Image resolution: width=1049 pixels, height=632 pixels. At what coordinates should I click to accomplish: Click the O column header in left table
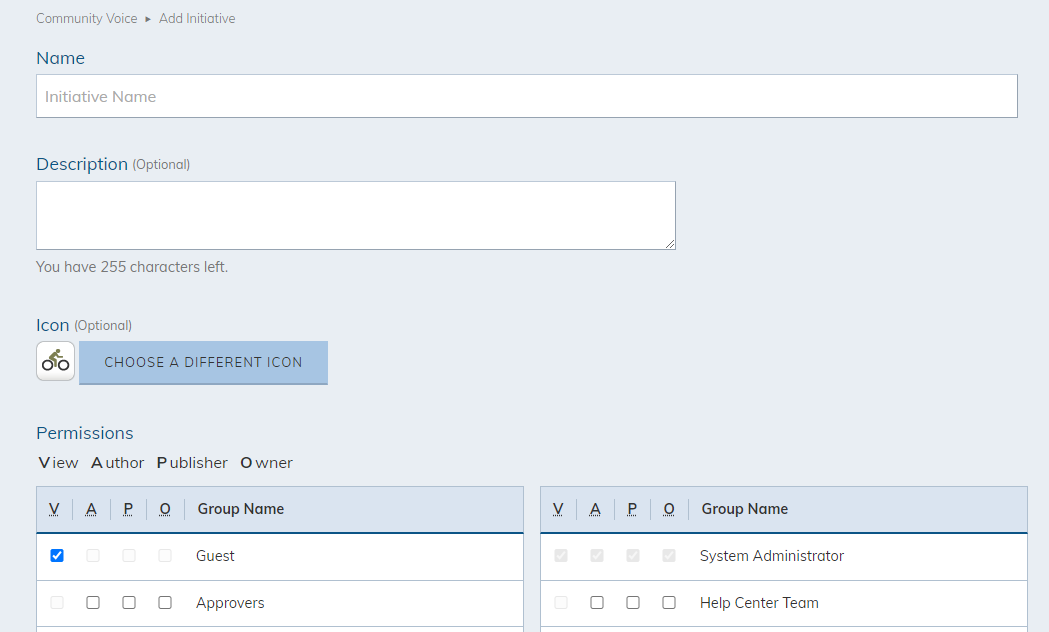tap(165, 510)
